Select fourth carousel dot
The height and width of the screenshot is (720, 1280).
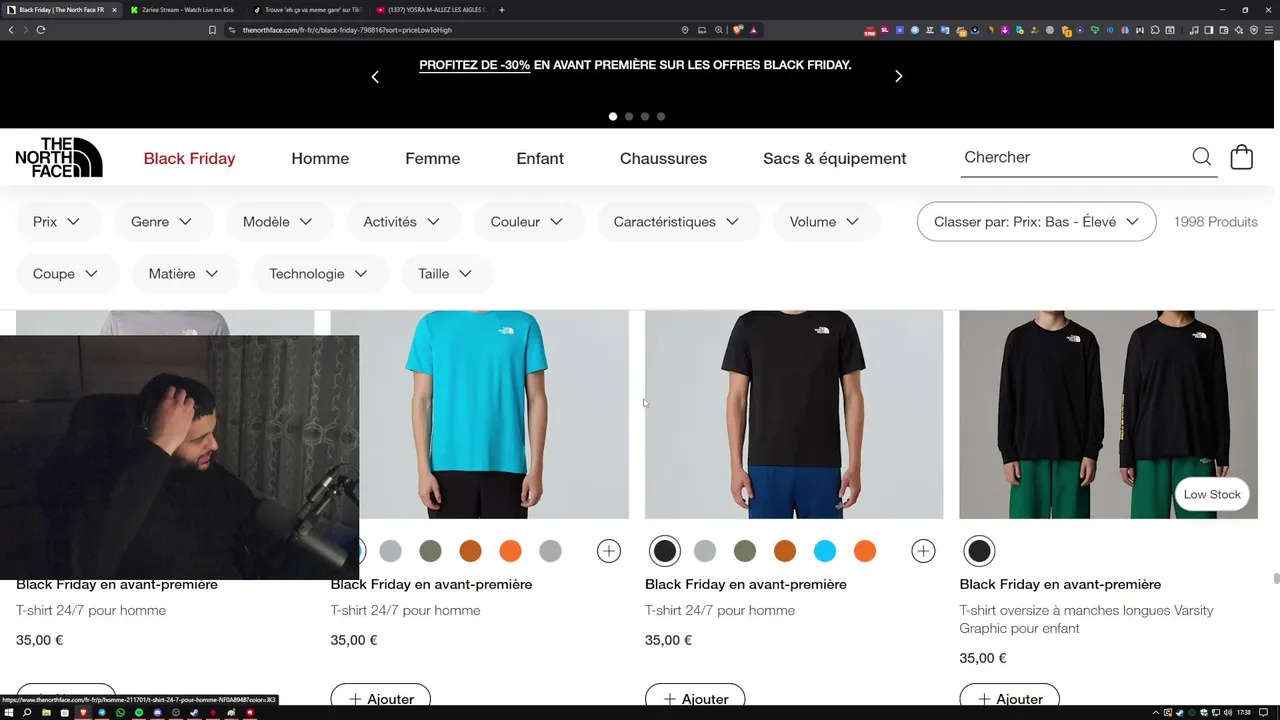(x=661, y=116)
